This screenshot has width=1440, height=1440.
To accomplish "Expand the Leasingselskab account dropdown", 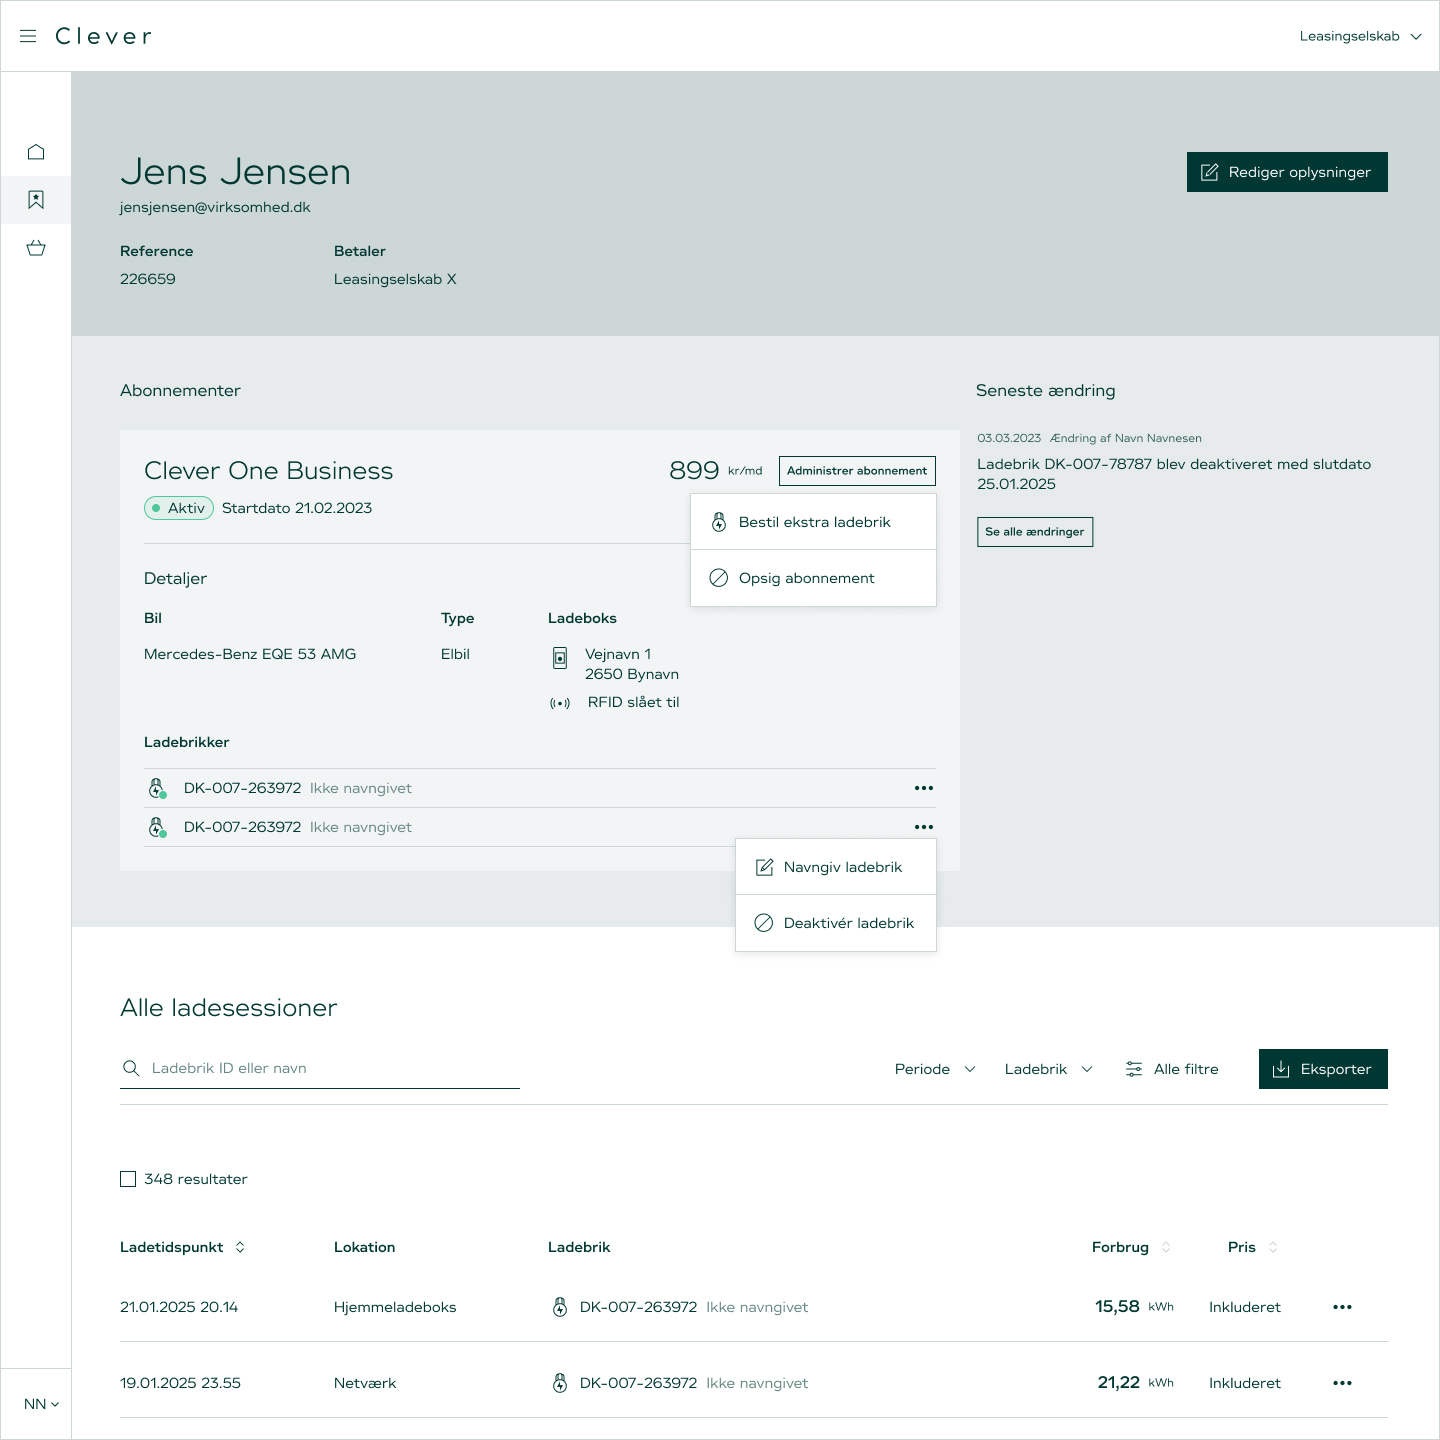I will pos(1360,36).
